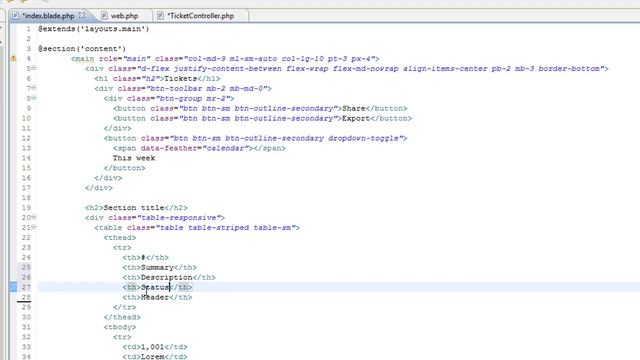Click the warning marker icon on line 4

[13, 59]
